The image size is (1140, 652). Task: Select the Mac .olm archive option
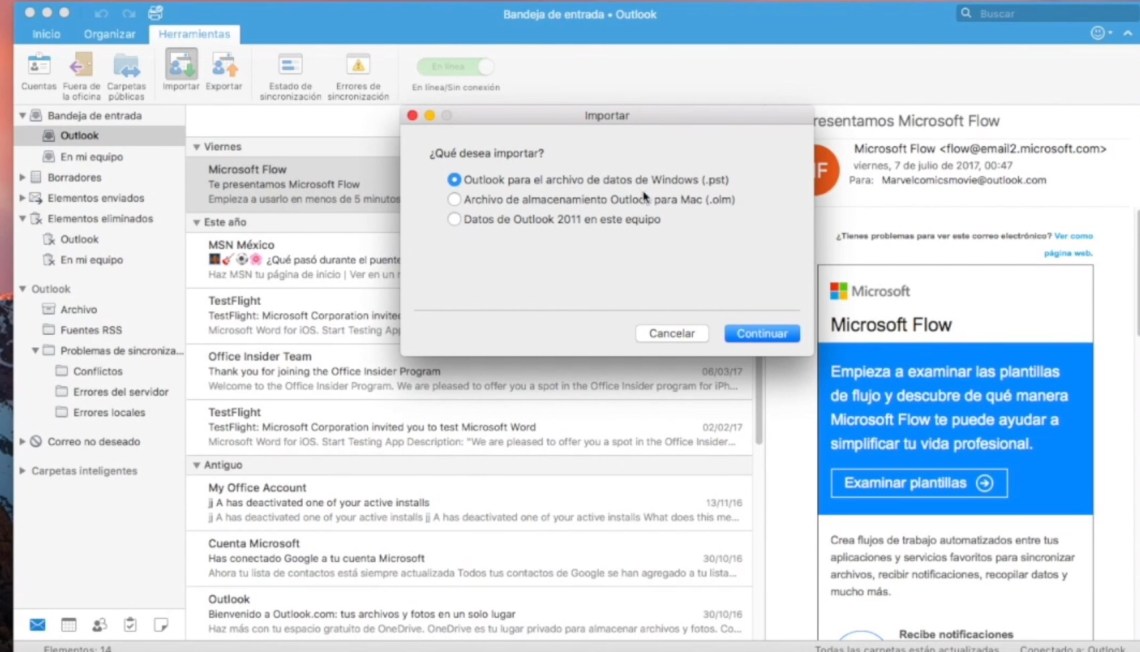[x=455, y=200]
